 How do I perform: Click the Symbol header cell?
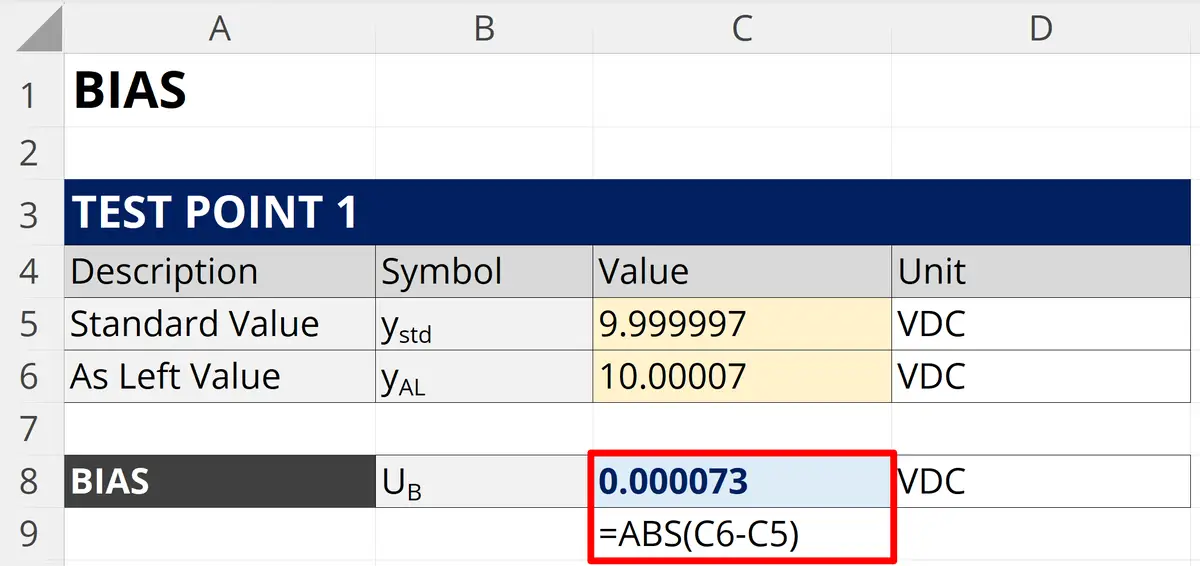pyautogui.click(x=484, y=271)
